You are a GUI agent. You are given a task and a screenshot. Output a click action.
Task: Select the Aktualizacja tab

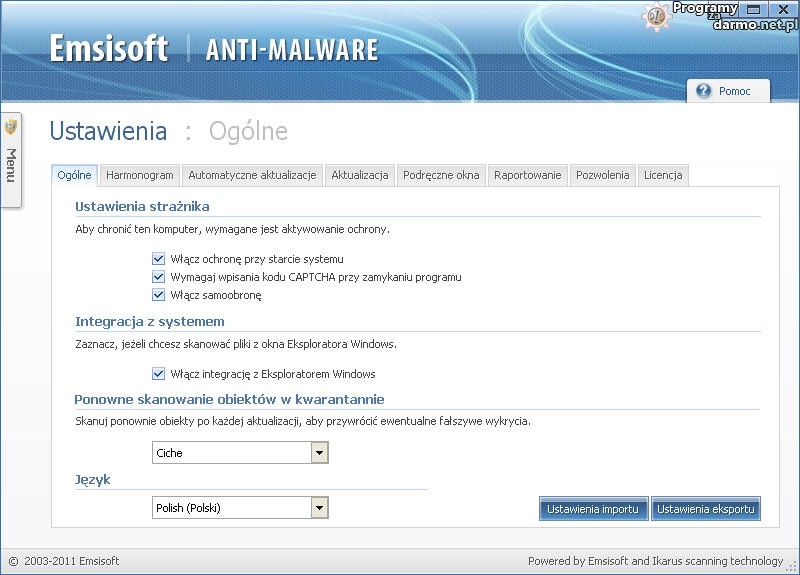pos(359,175)
